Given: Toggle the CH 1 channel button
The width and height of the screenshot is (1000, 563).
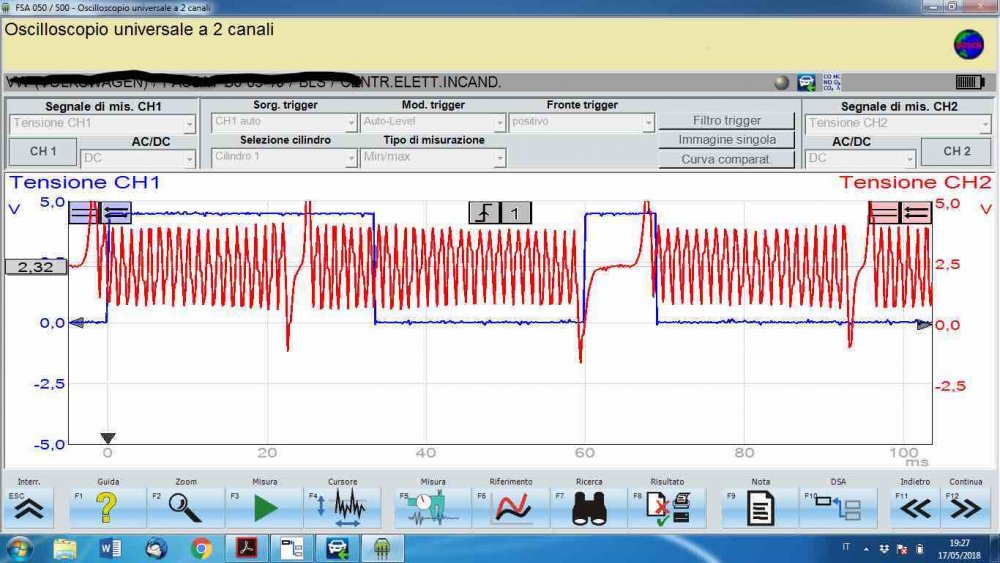Looking at the screenshot, I should pos(43,151).
